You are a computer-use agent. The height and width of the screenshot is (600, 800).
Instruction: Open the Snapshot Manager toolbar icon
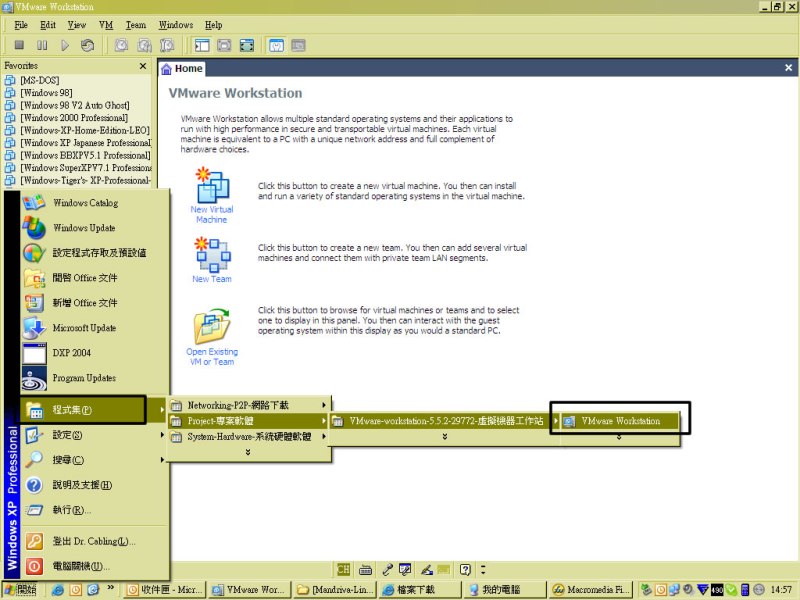point(167,45)
